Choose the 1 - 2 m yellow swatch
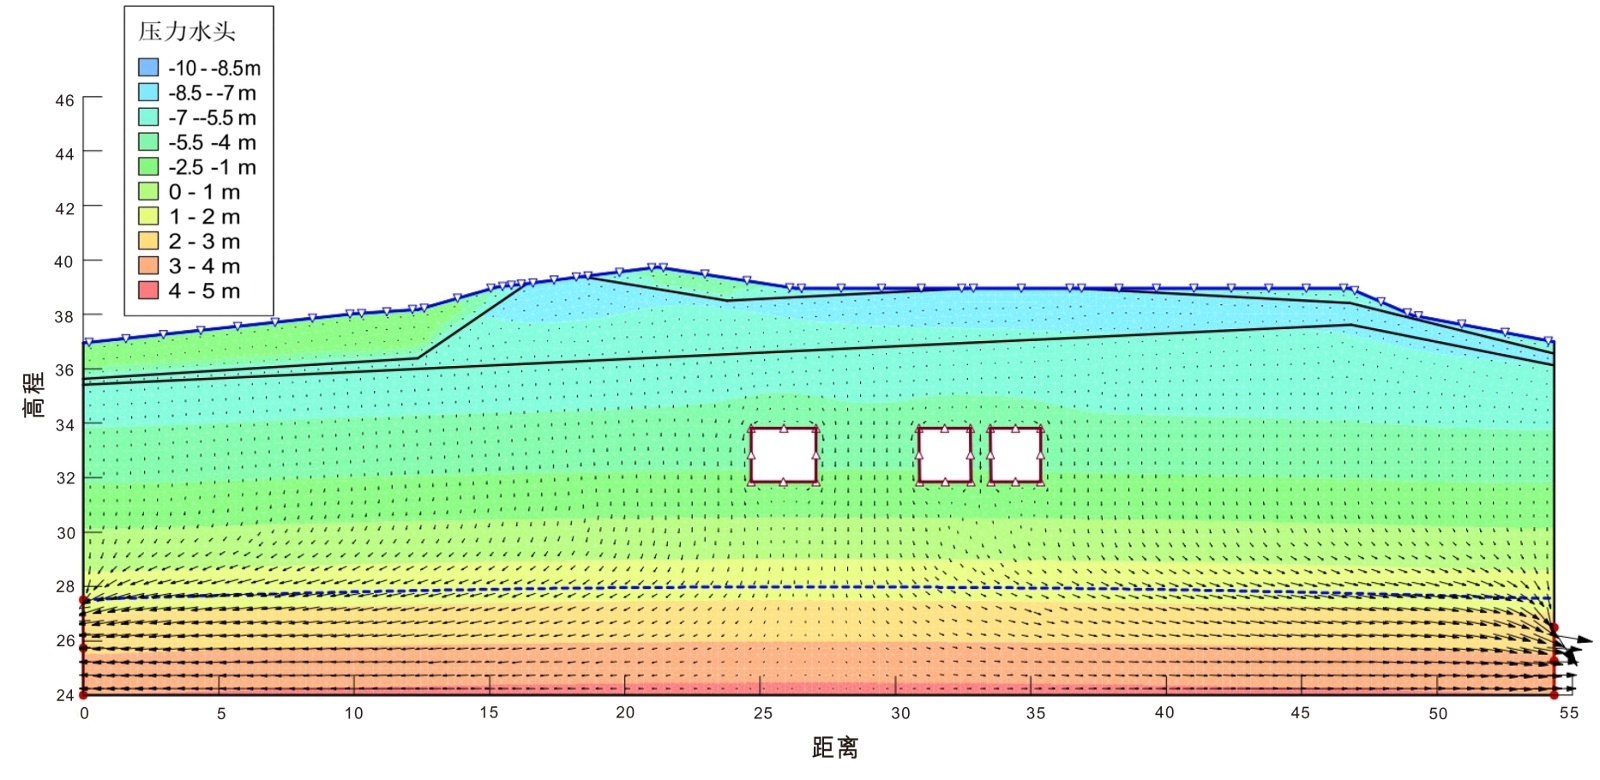The image size is (1600, 780). click(x=148, y=216)
